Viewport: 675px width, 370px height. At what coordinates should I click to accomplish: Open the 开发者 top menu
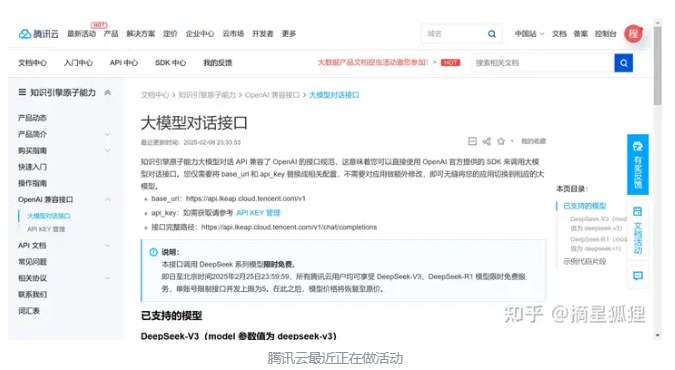[x=263, y=34]
